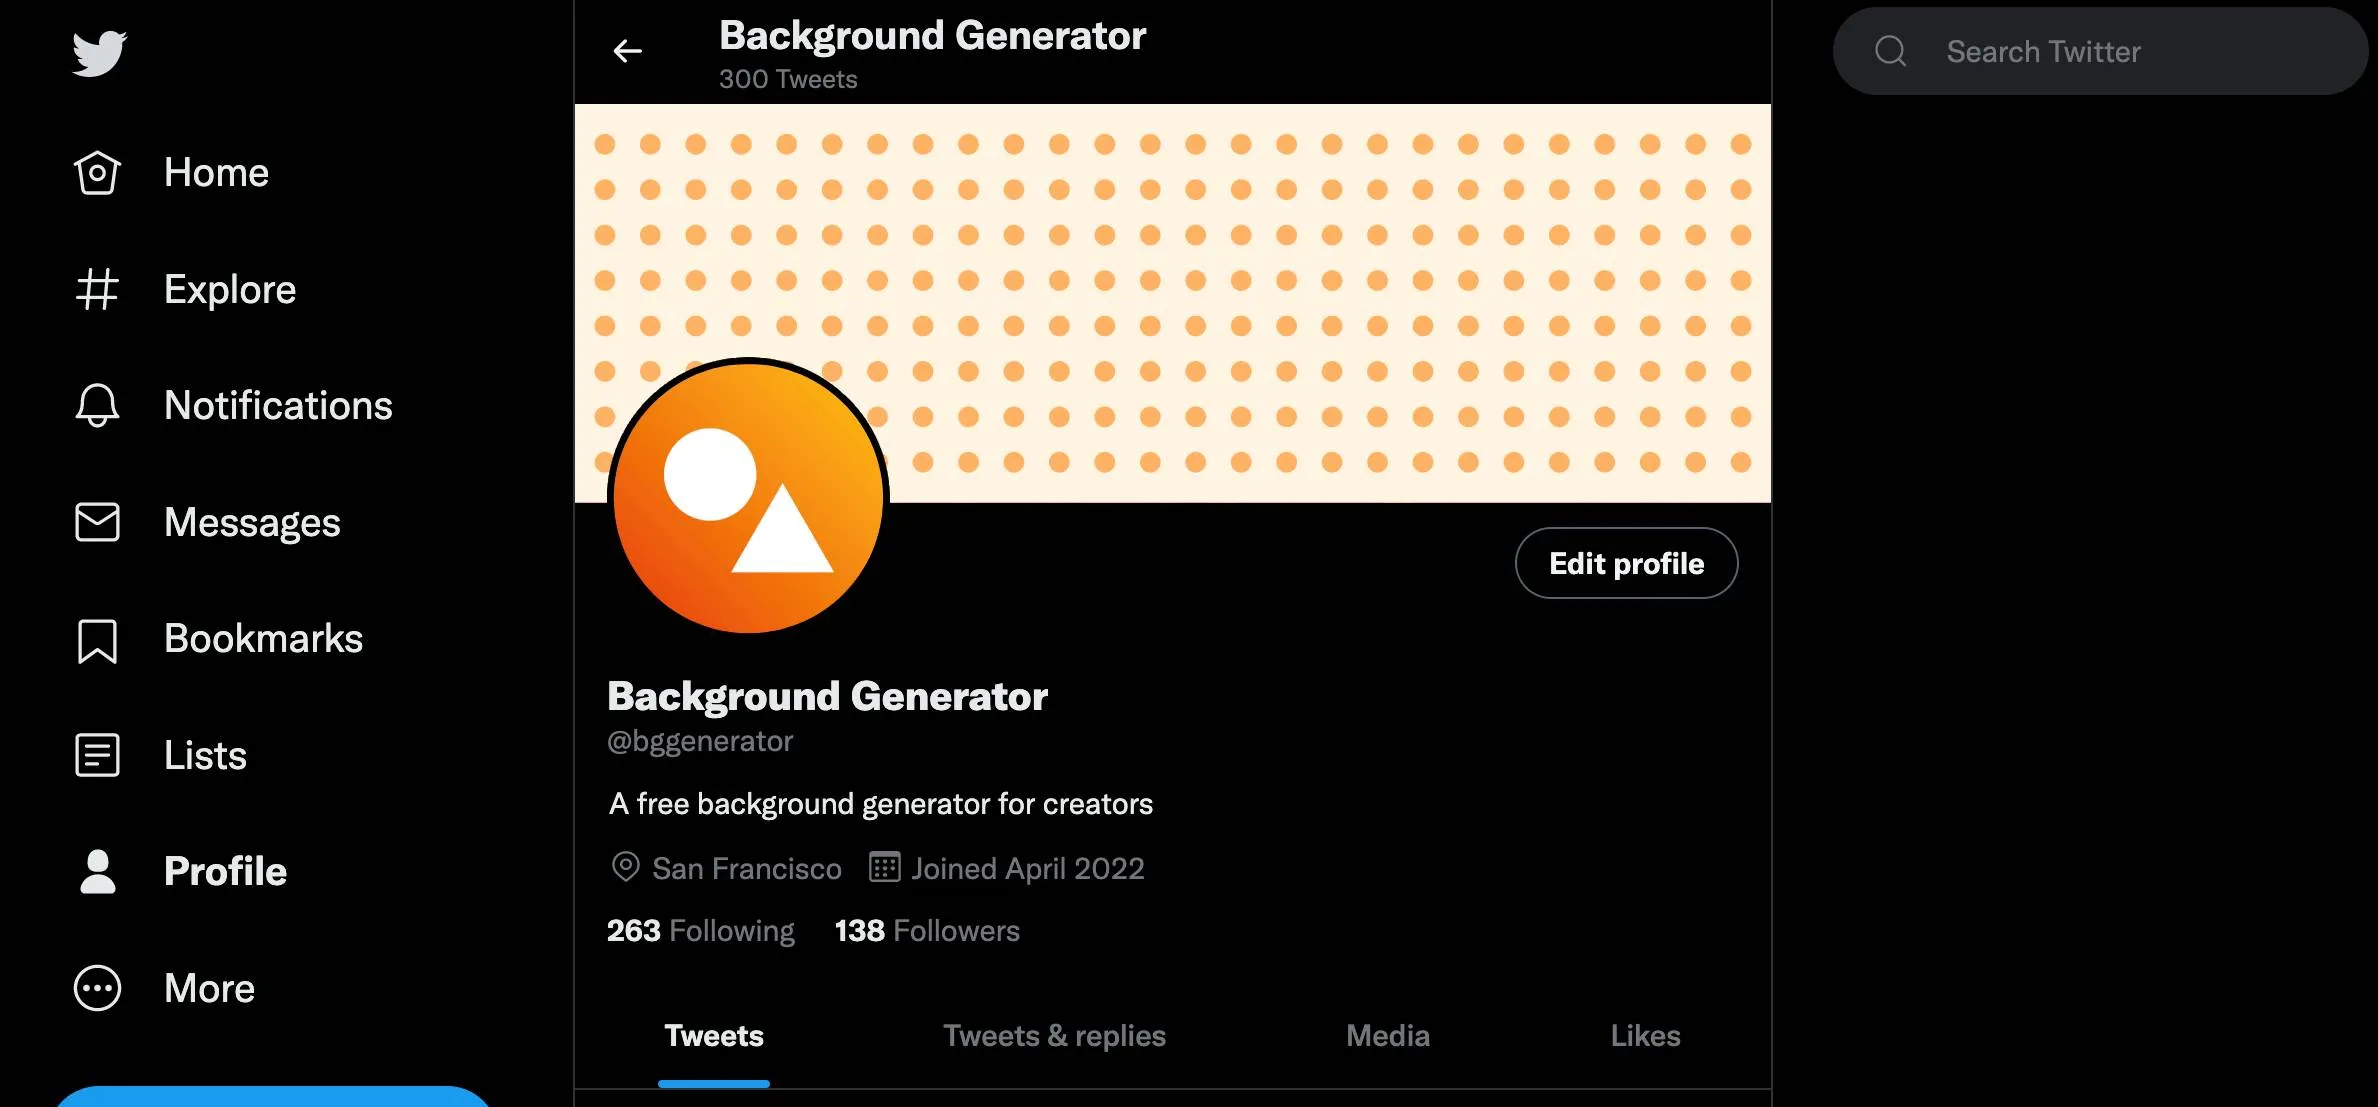Click the Twitter bird logo icon
Viewport: 2378px width, 1107px height.
97,50
